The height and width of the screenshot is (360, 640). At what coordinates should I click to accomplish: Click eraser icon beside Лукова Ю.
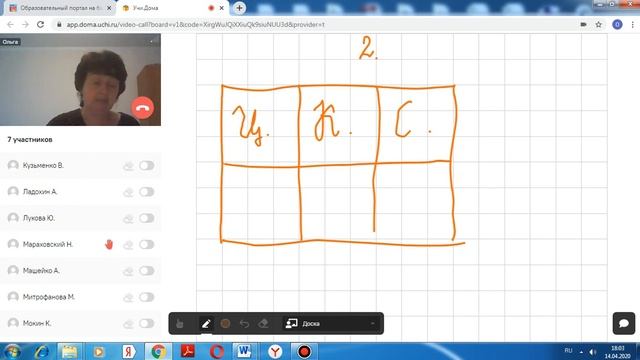point(129,218)
